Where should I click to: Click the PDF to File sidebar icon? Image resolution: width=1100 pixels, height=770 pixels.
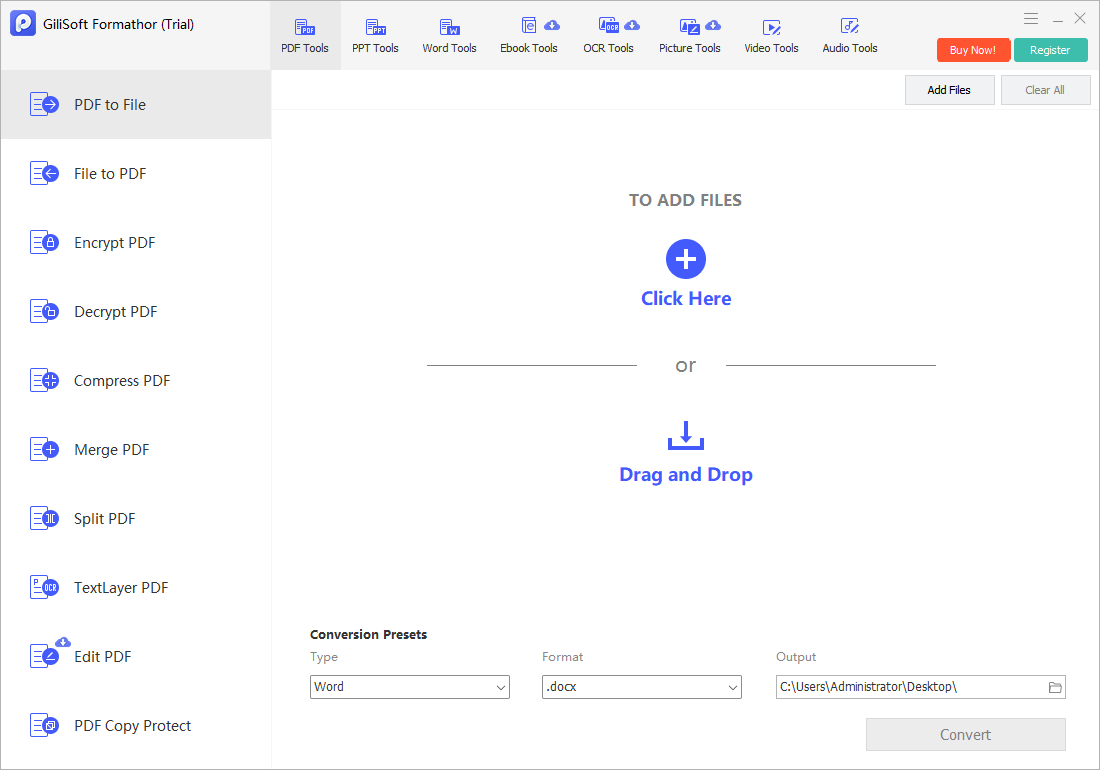[44, 104]
